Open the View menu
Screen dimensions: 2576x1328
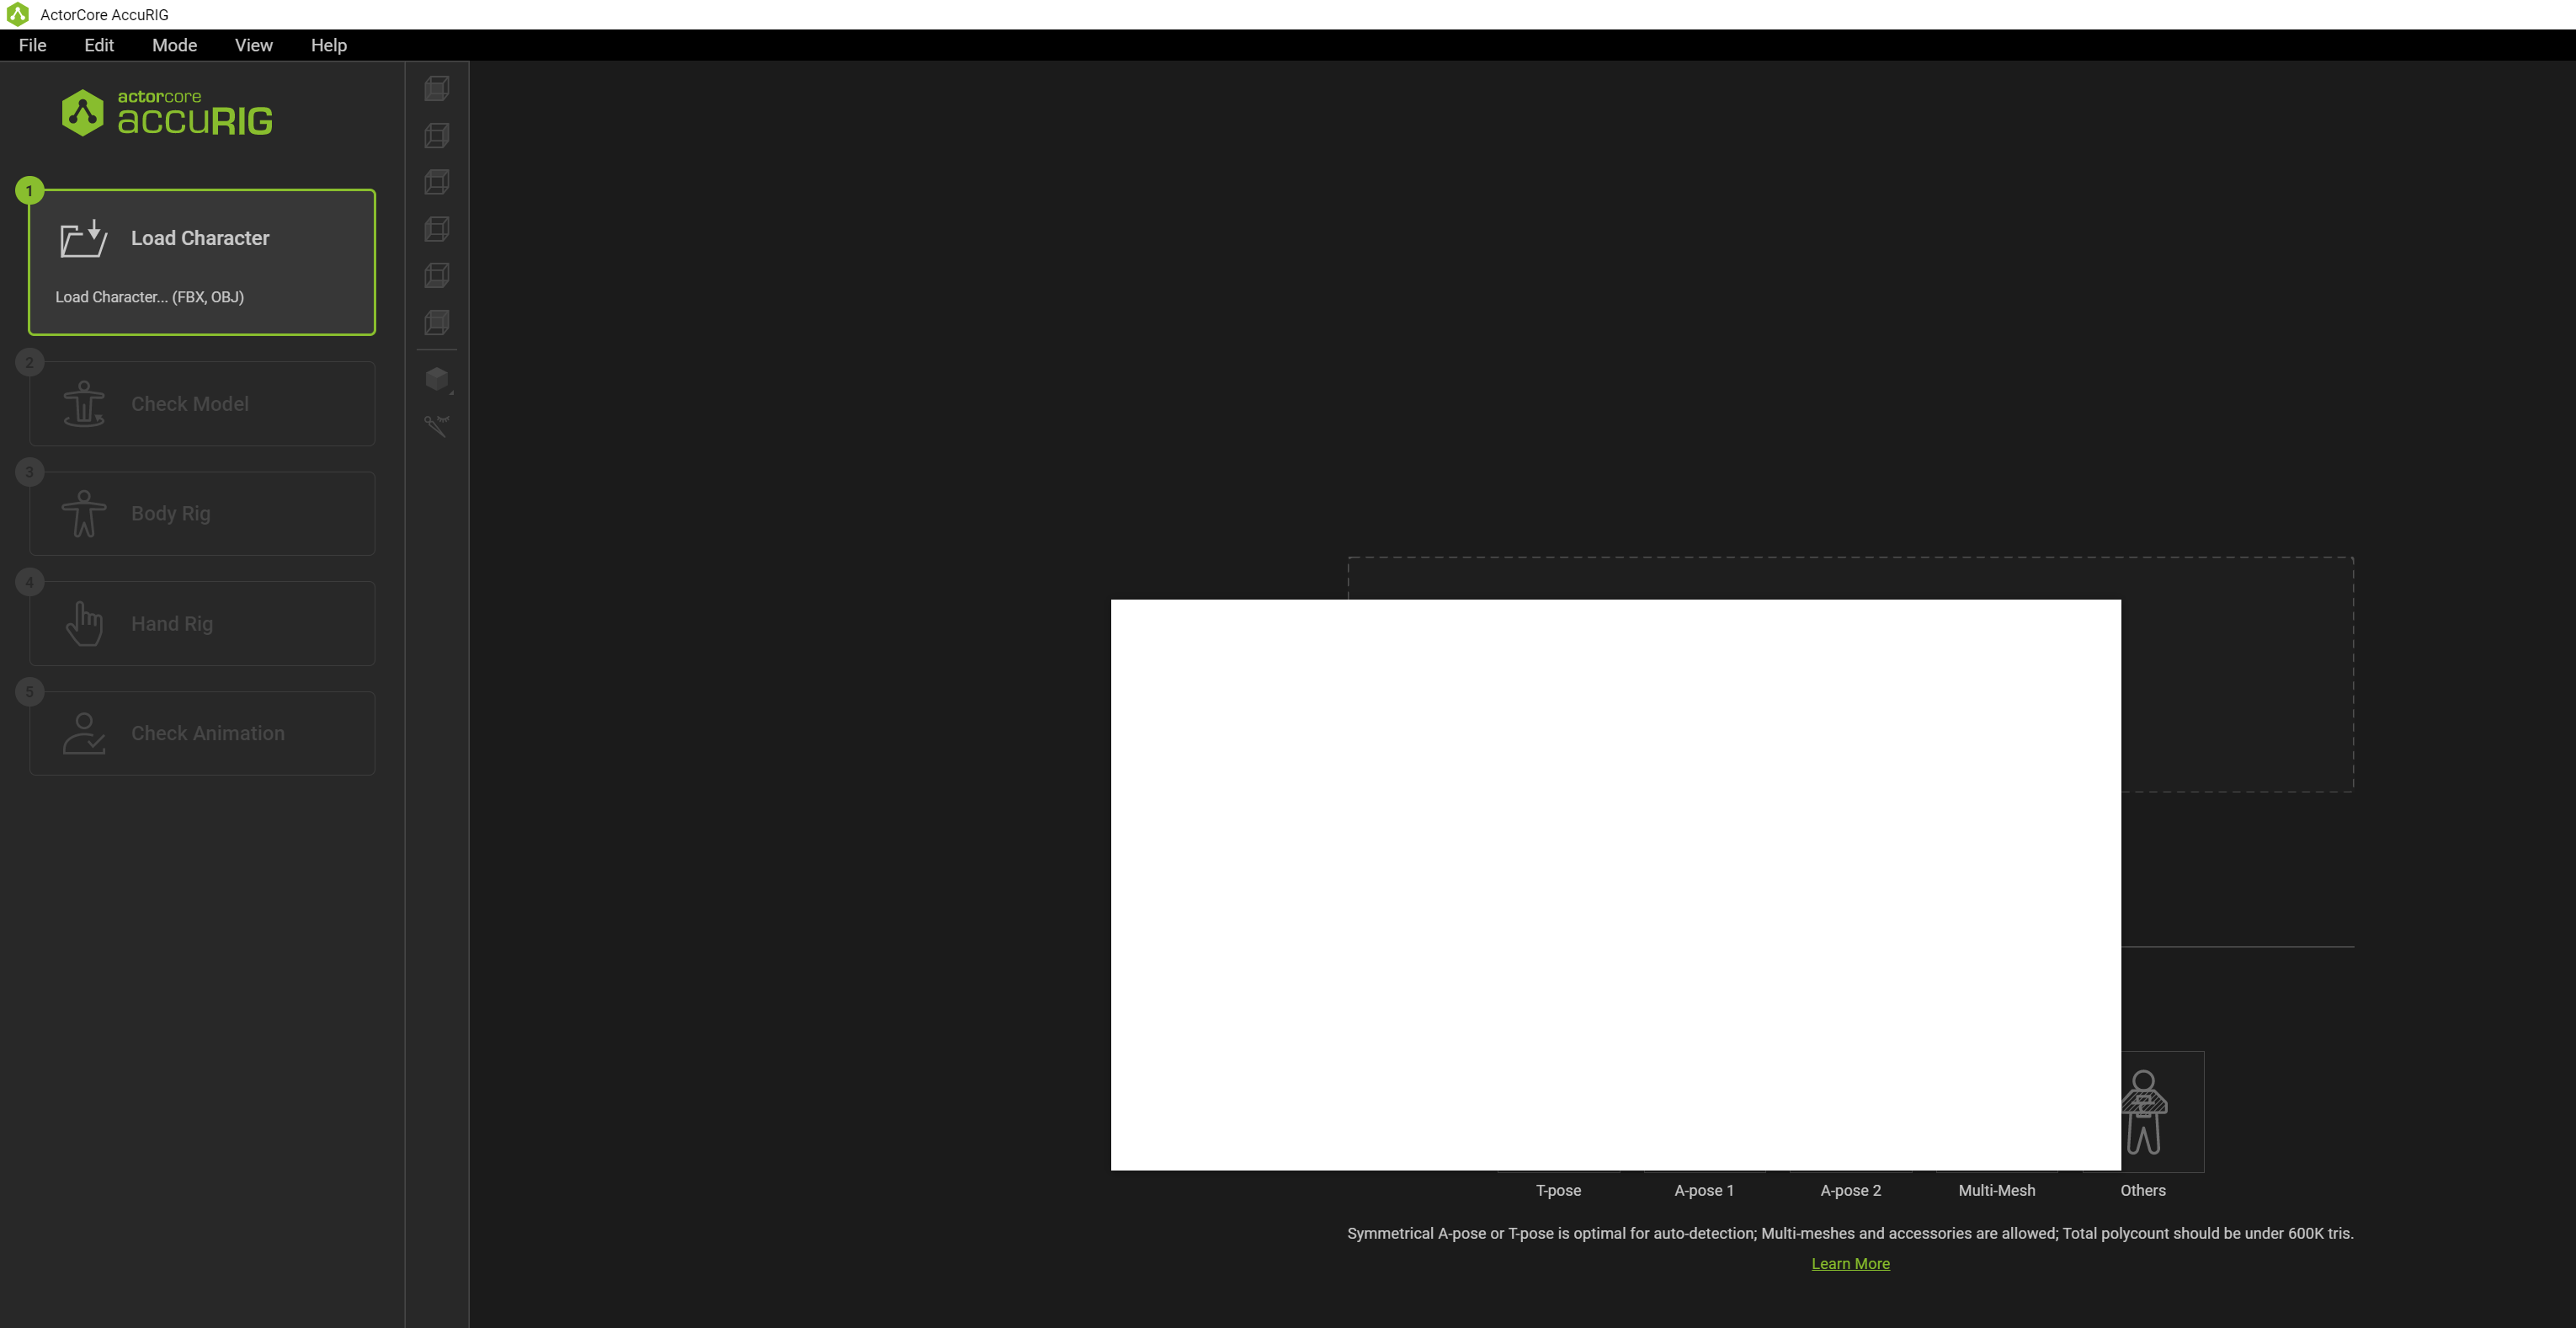point(253,45)
